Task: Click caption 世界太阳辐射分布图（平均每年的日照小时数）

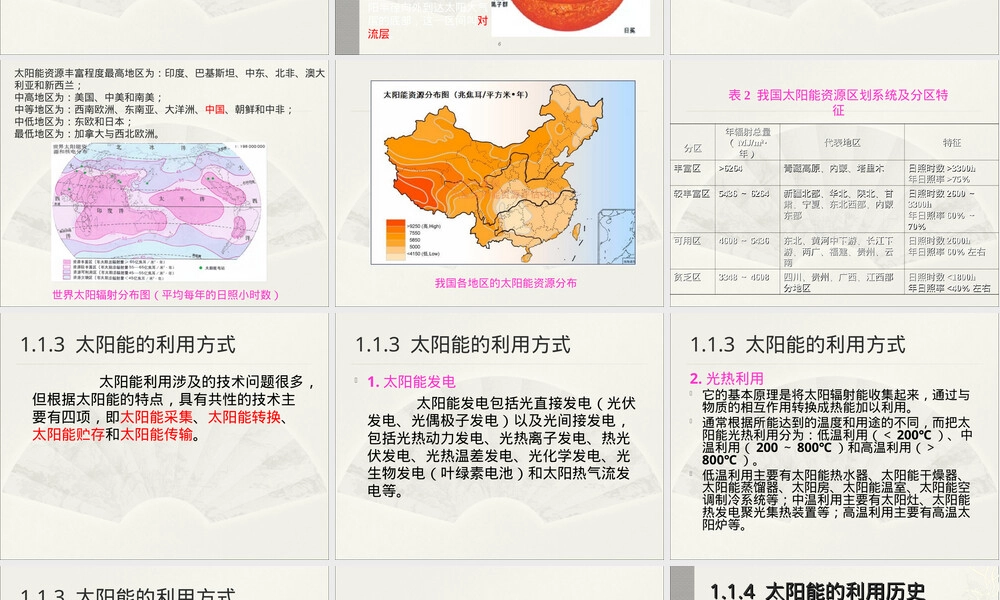Action: point(165,295)
